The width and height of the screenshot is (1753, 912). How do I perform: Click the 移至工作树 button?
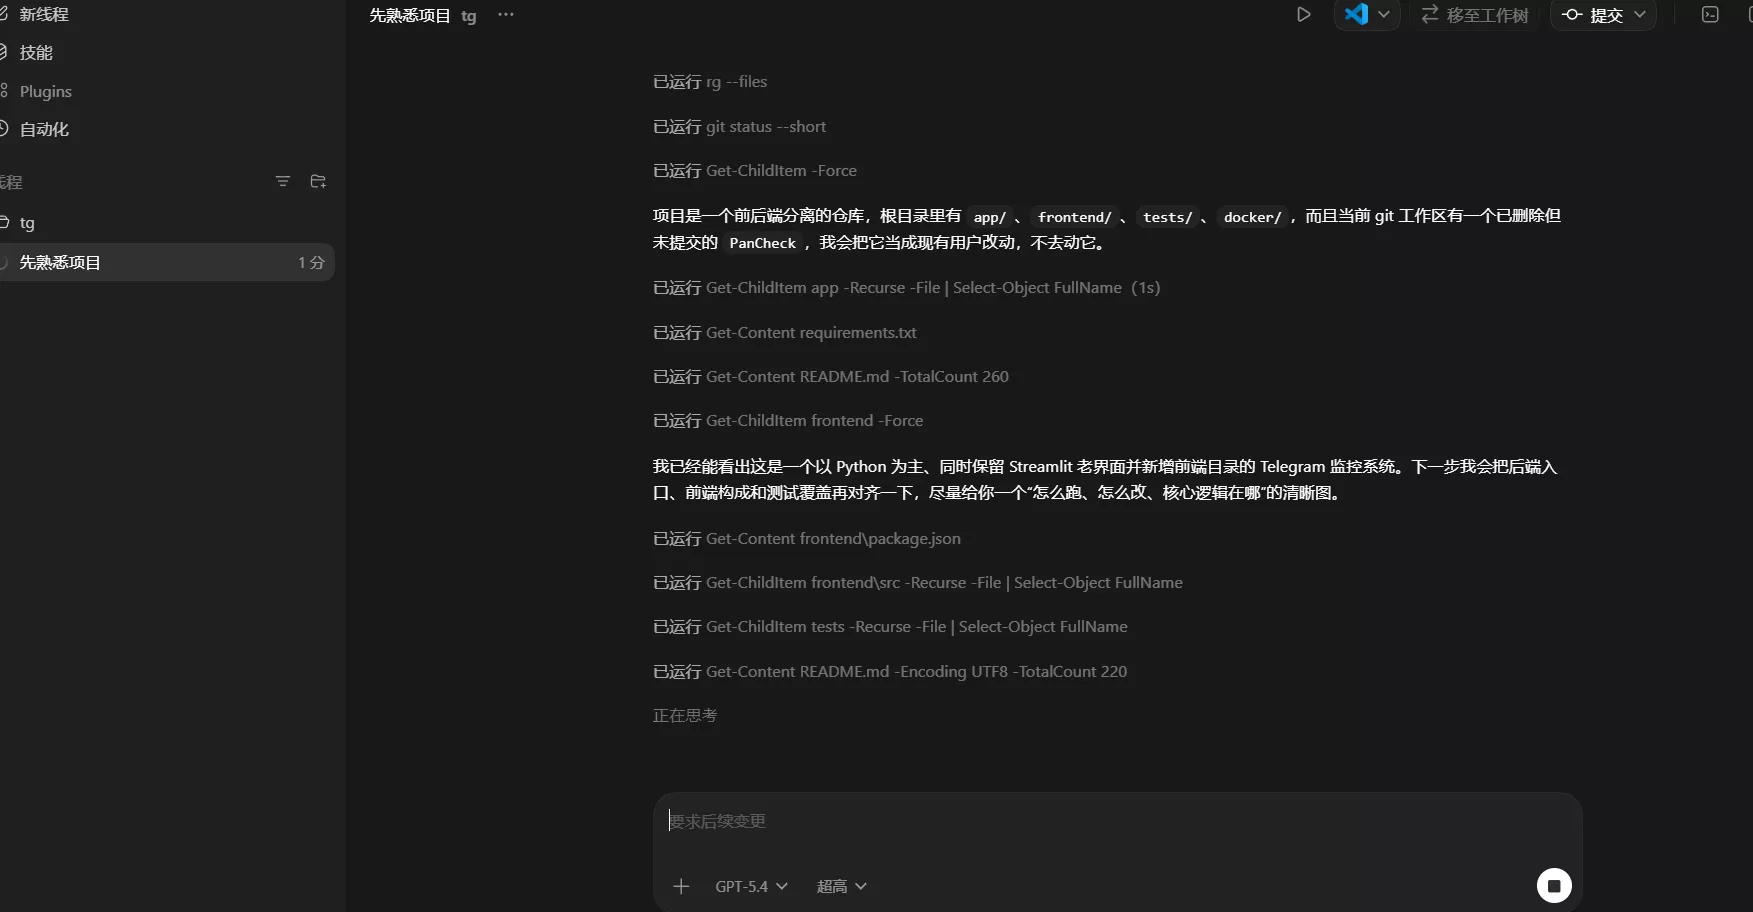click(1475, 15)
